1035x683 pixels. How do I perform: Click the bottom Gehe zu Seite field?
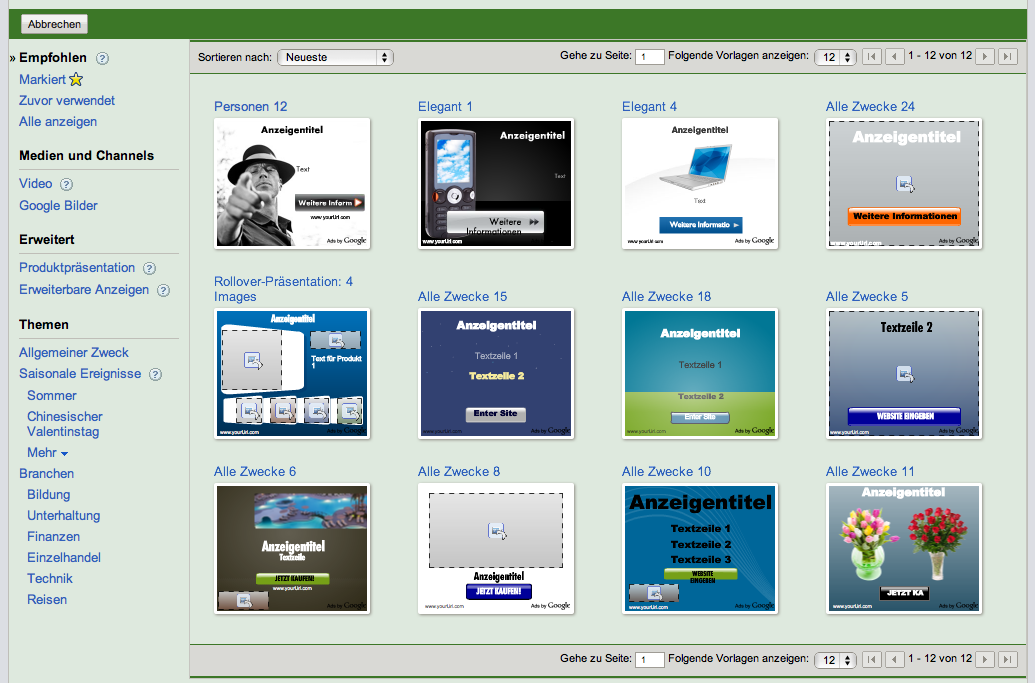650,660
